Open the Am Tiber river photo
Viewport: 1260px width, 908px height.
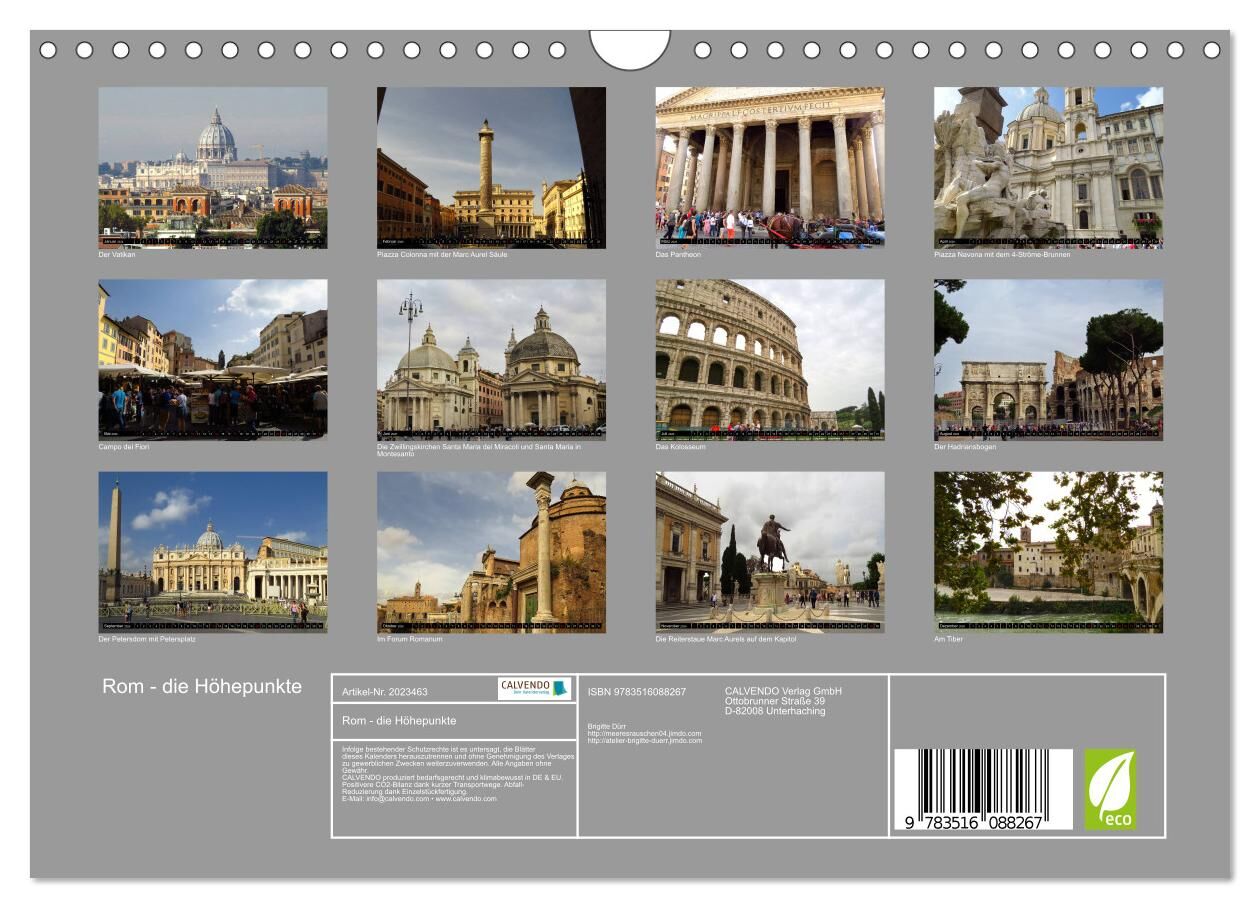[x=1048, y=551]
